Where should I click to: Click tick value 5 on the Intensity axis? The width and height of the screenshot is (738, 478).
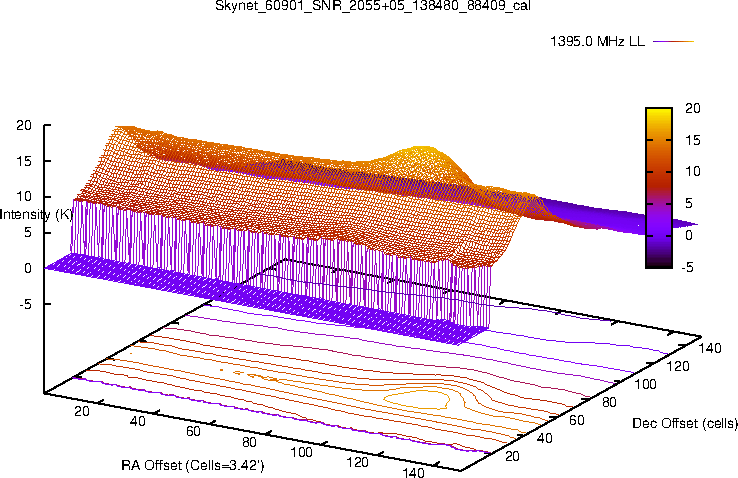(28, 233)
